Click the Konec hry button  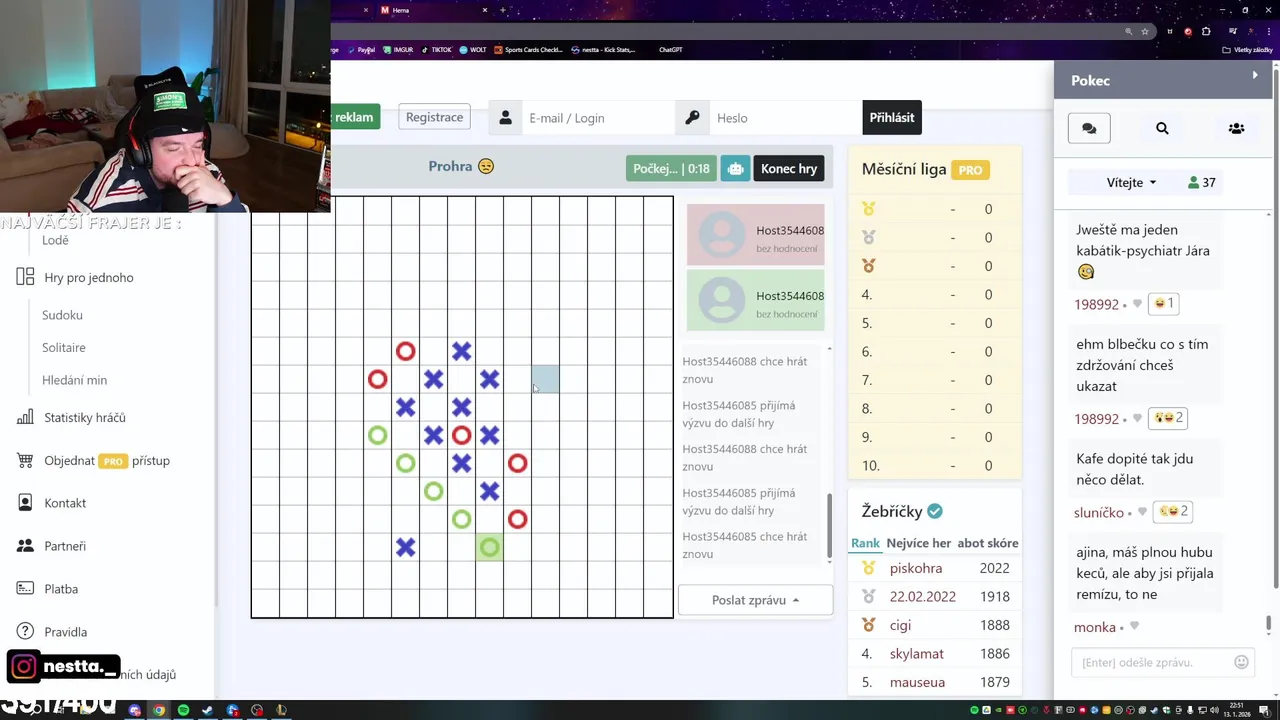[789, 168]
